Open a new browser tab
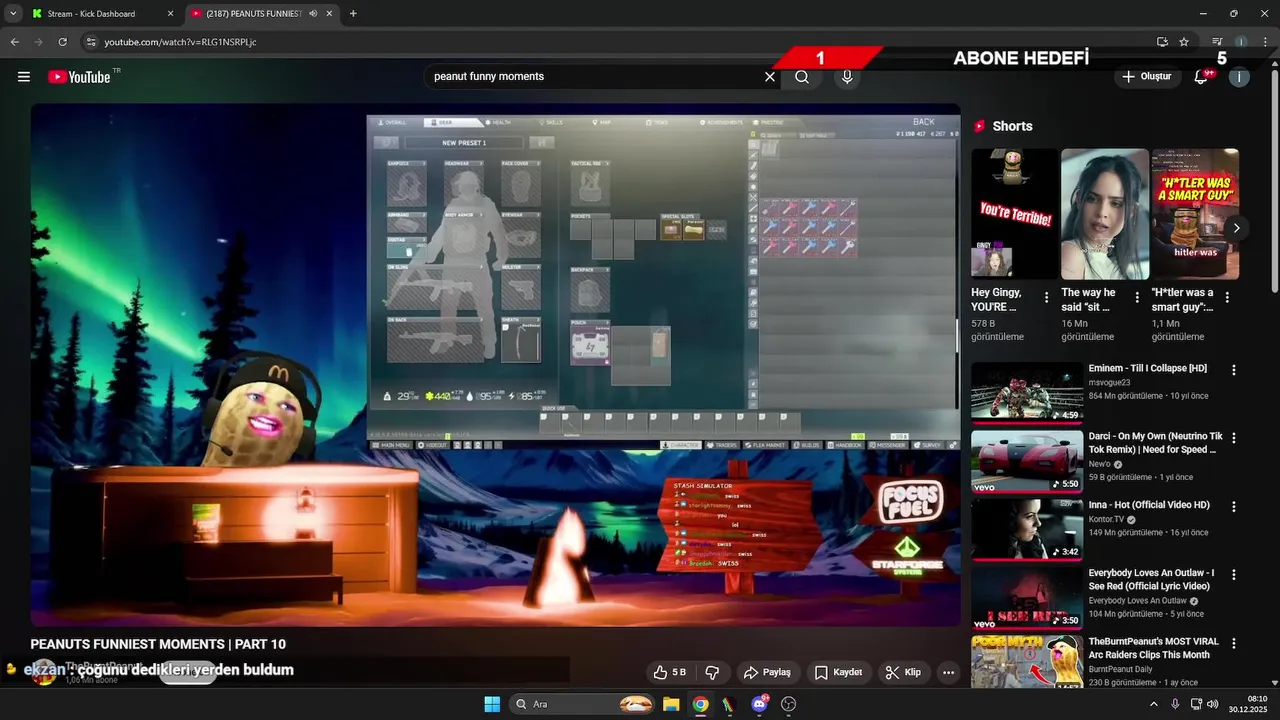The height and width of the screenshot is (720, 1280). (x=353, y=14)
